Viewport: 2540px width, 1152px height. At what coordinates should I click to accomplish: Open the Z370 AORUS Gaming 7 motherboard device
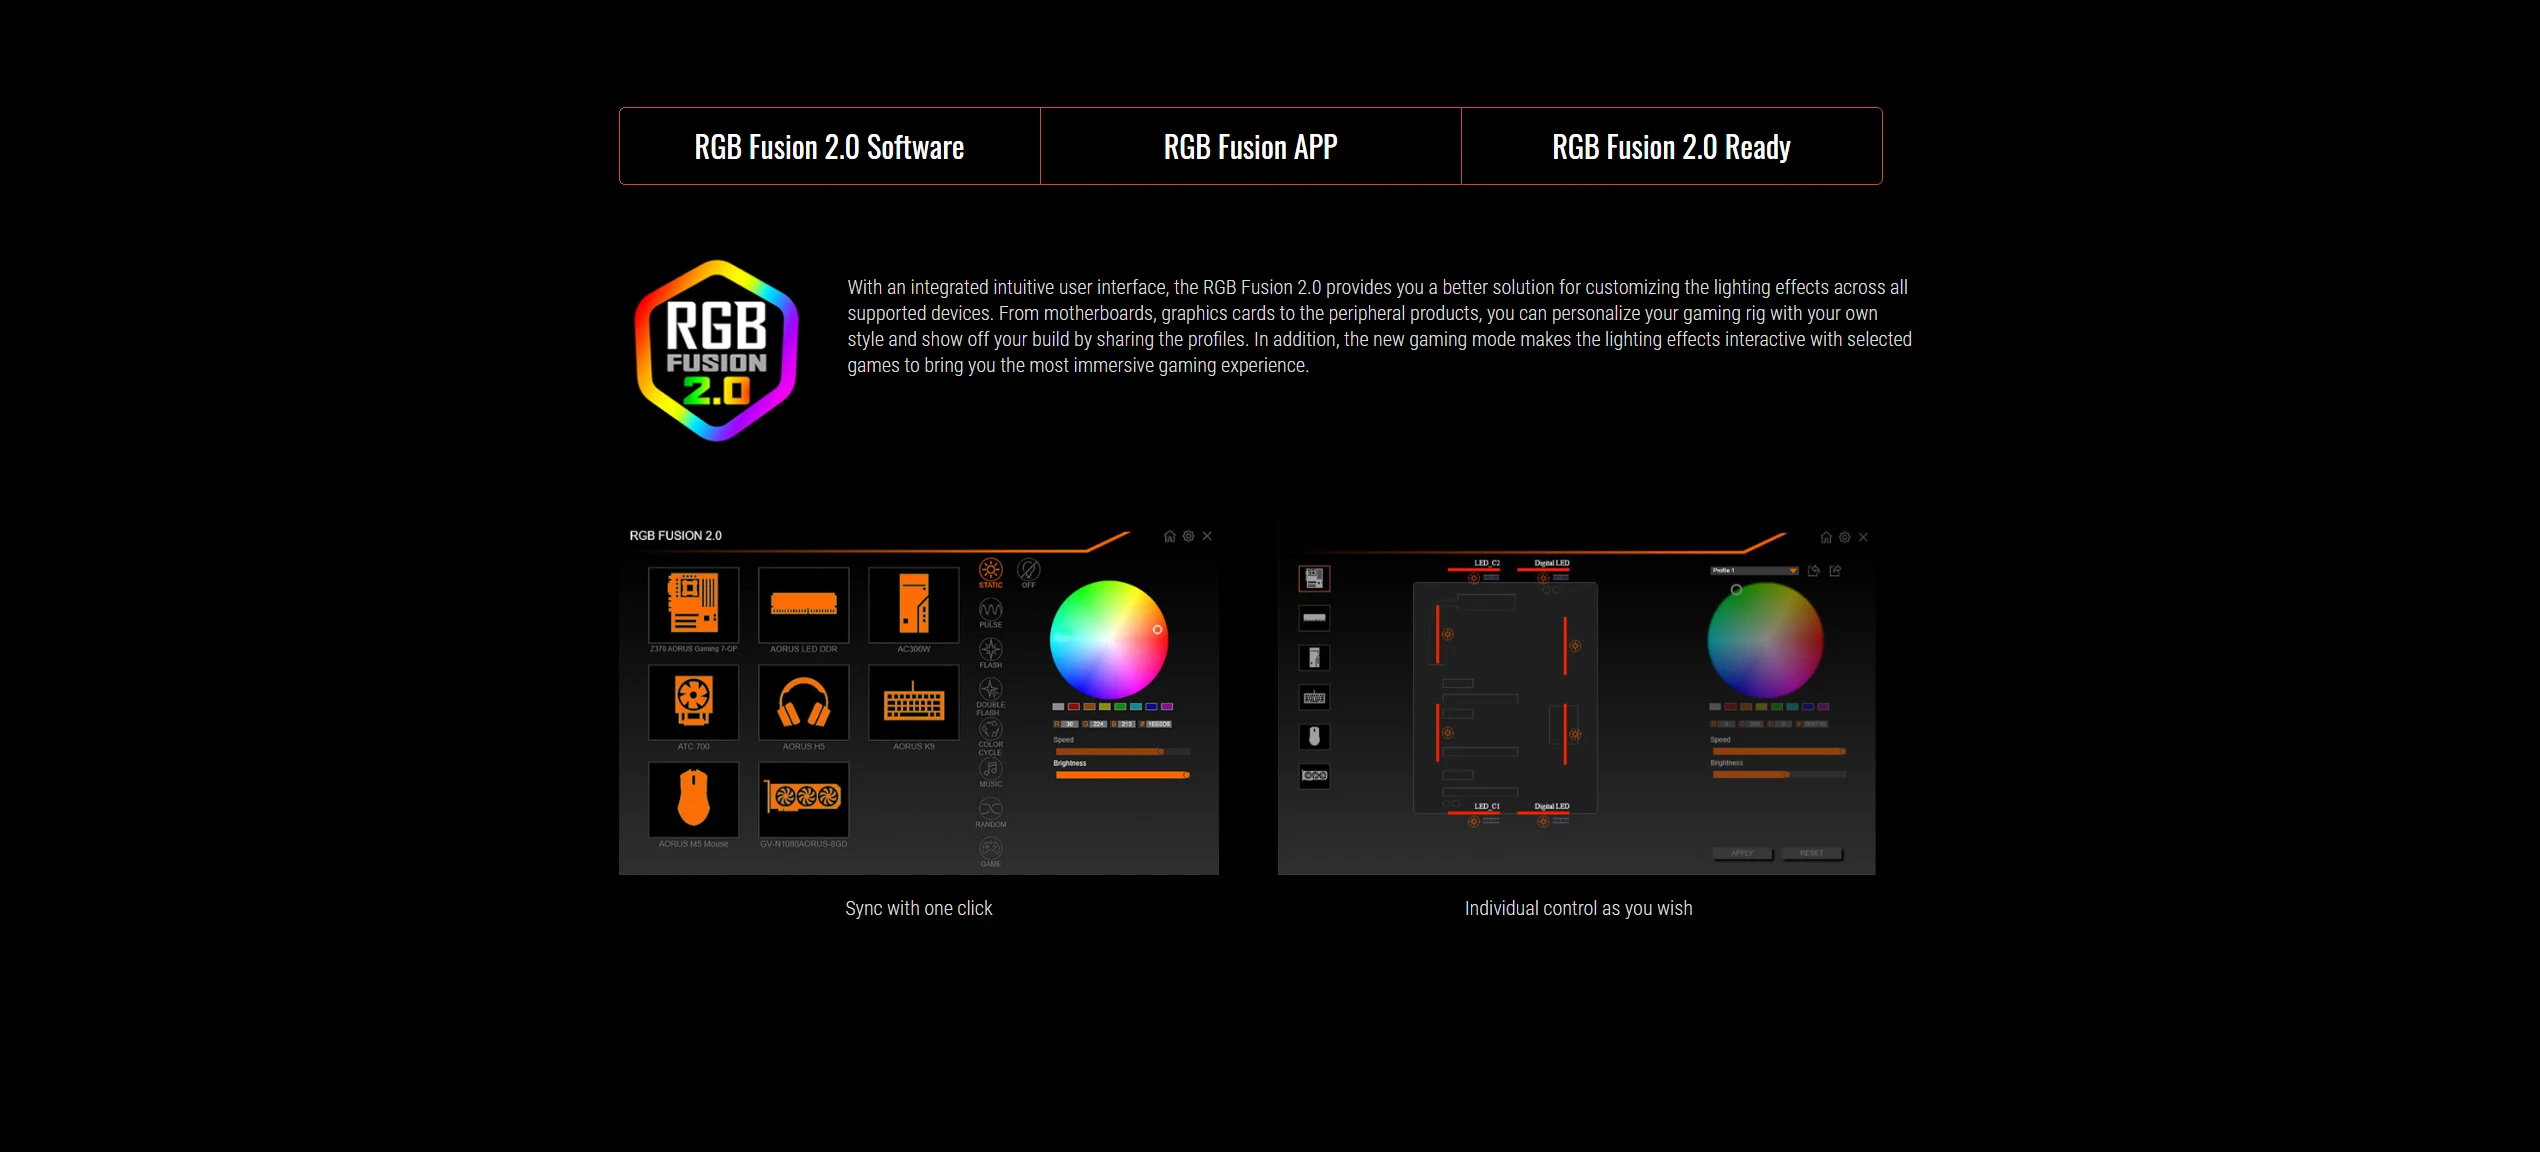pyautogui.click(x=693, y=604)
